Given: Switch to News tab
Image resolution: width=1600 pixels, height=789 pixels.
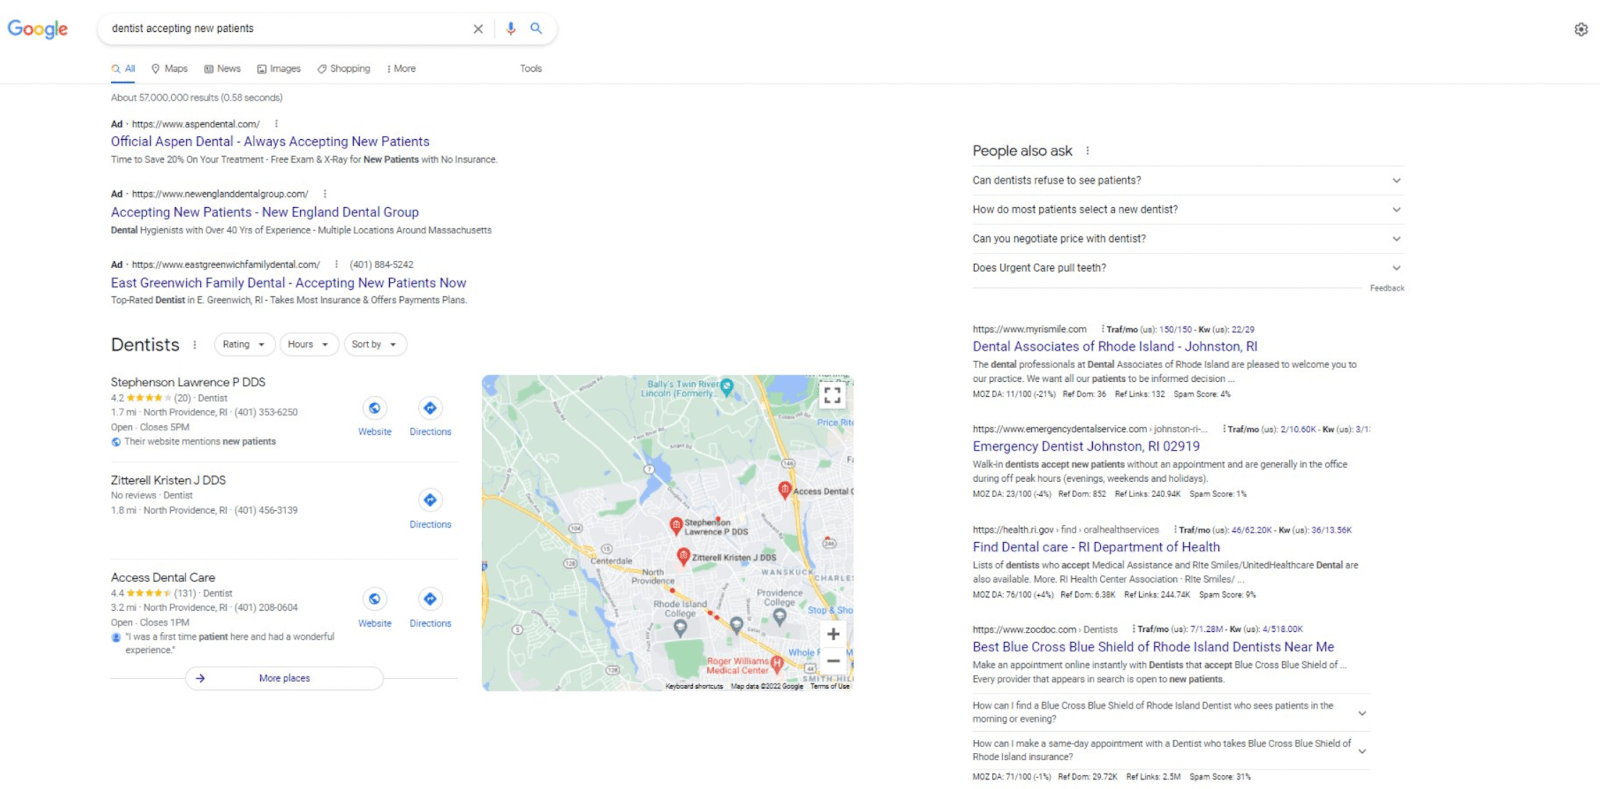Looking at the screenshot, I should click(222, 69).
